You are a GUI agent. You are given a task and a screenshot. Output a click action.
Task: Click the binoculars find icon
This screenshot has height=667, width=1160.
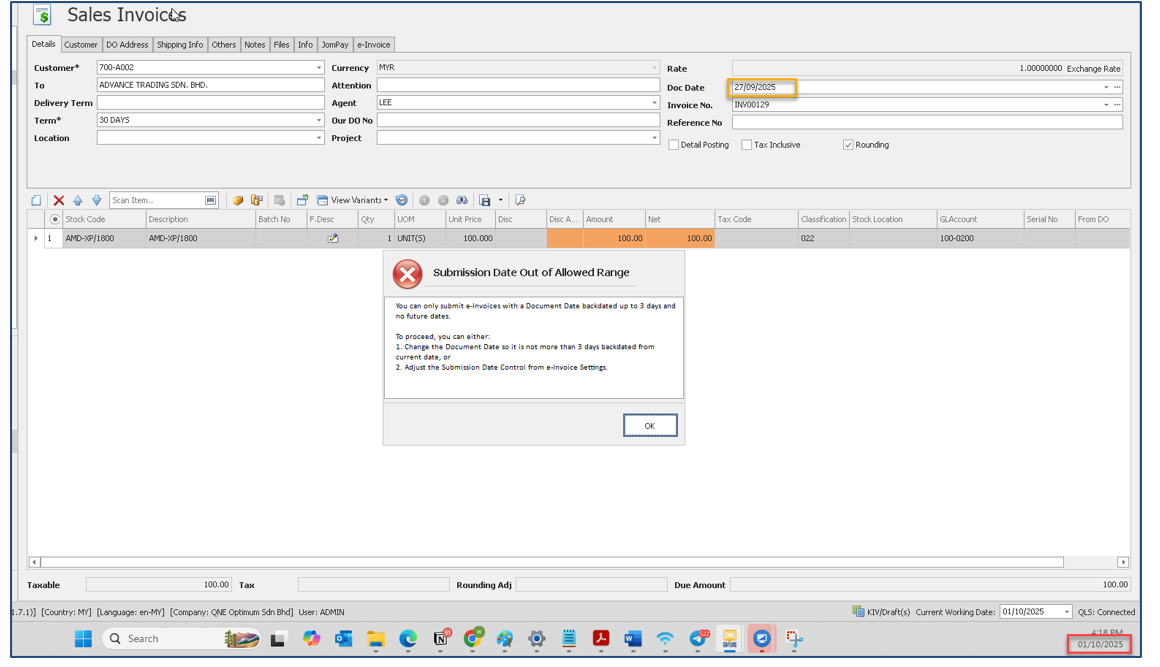point(462,200)
